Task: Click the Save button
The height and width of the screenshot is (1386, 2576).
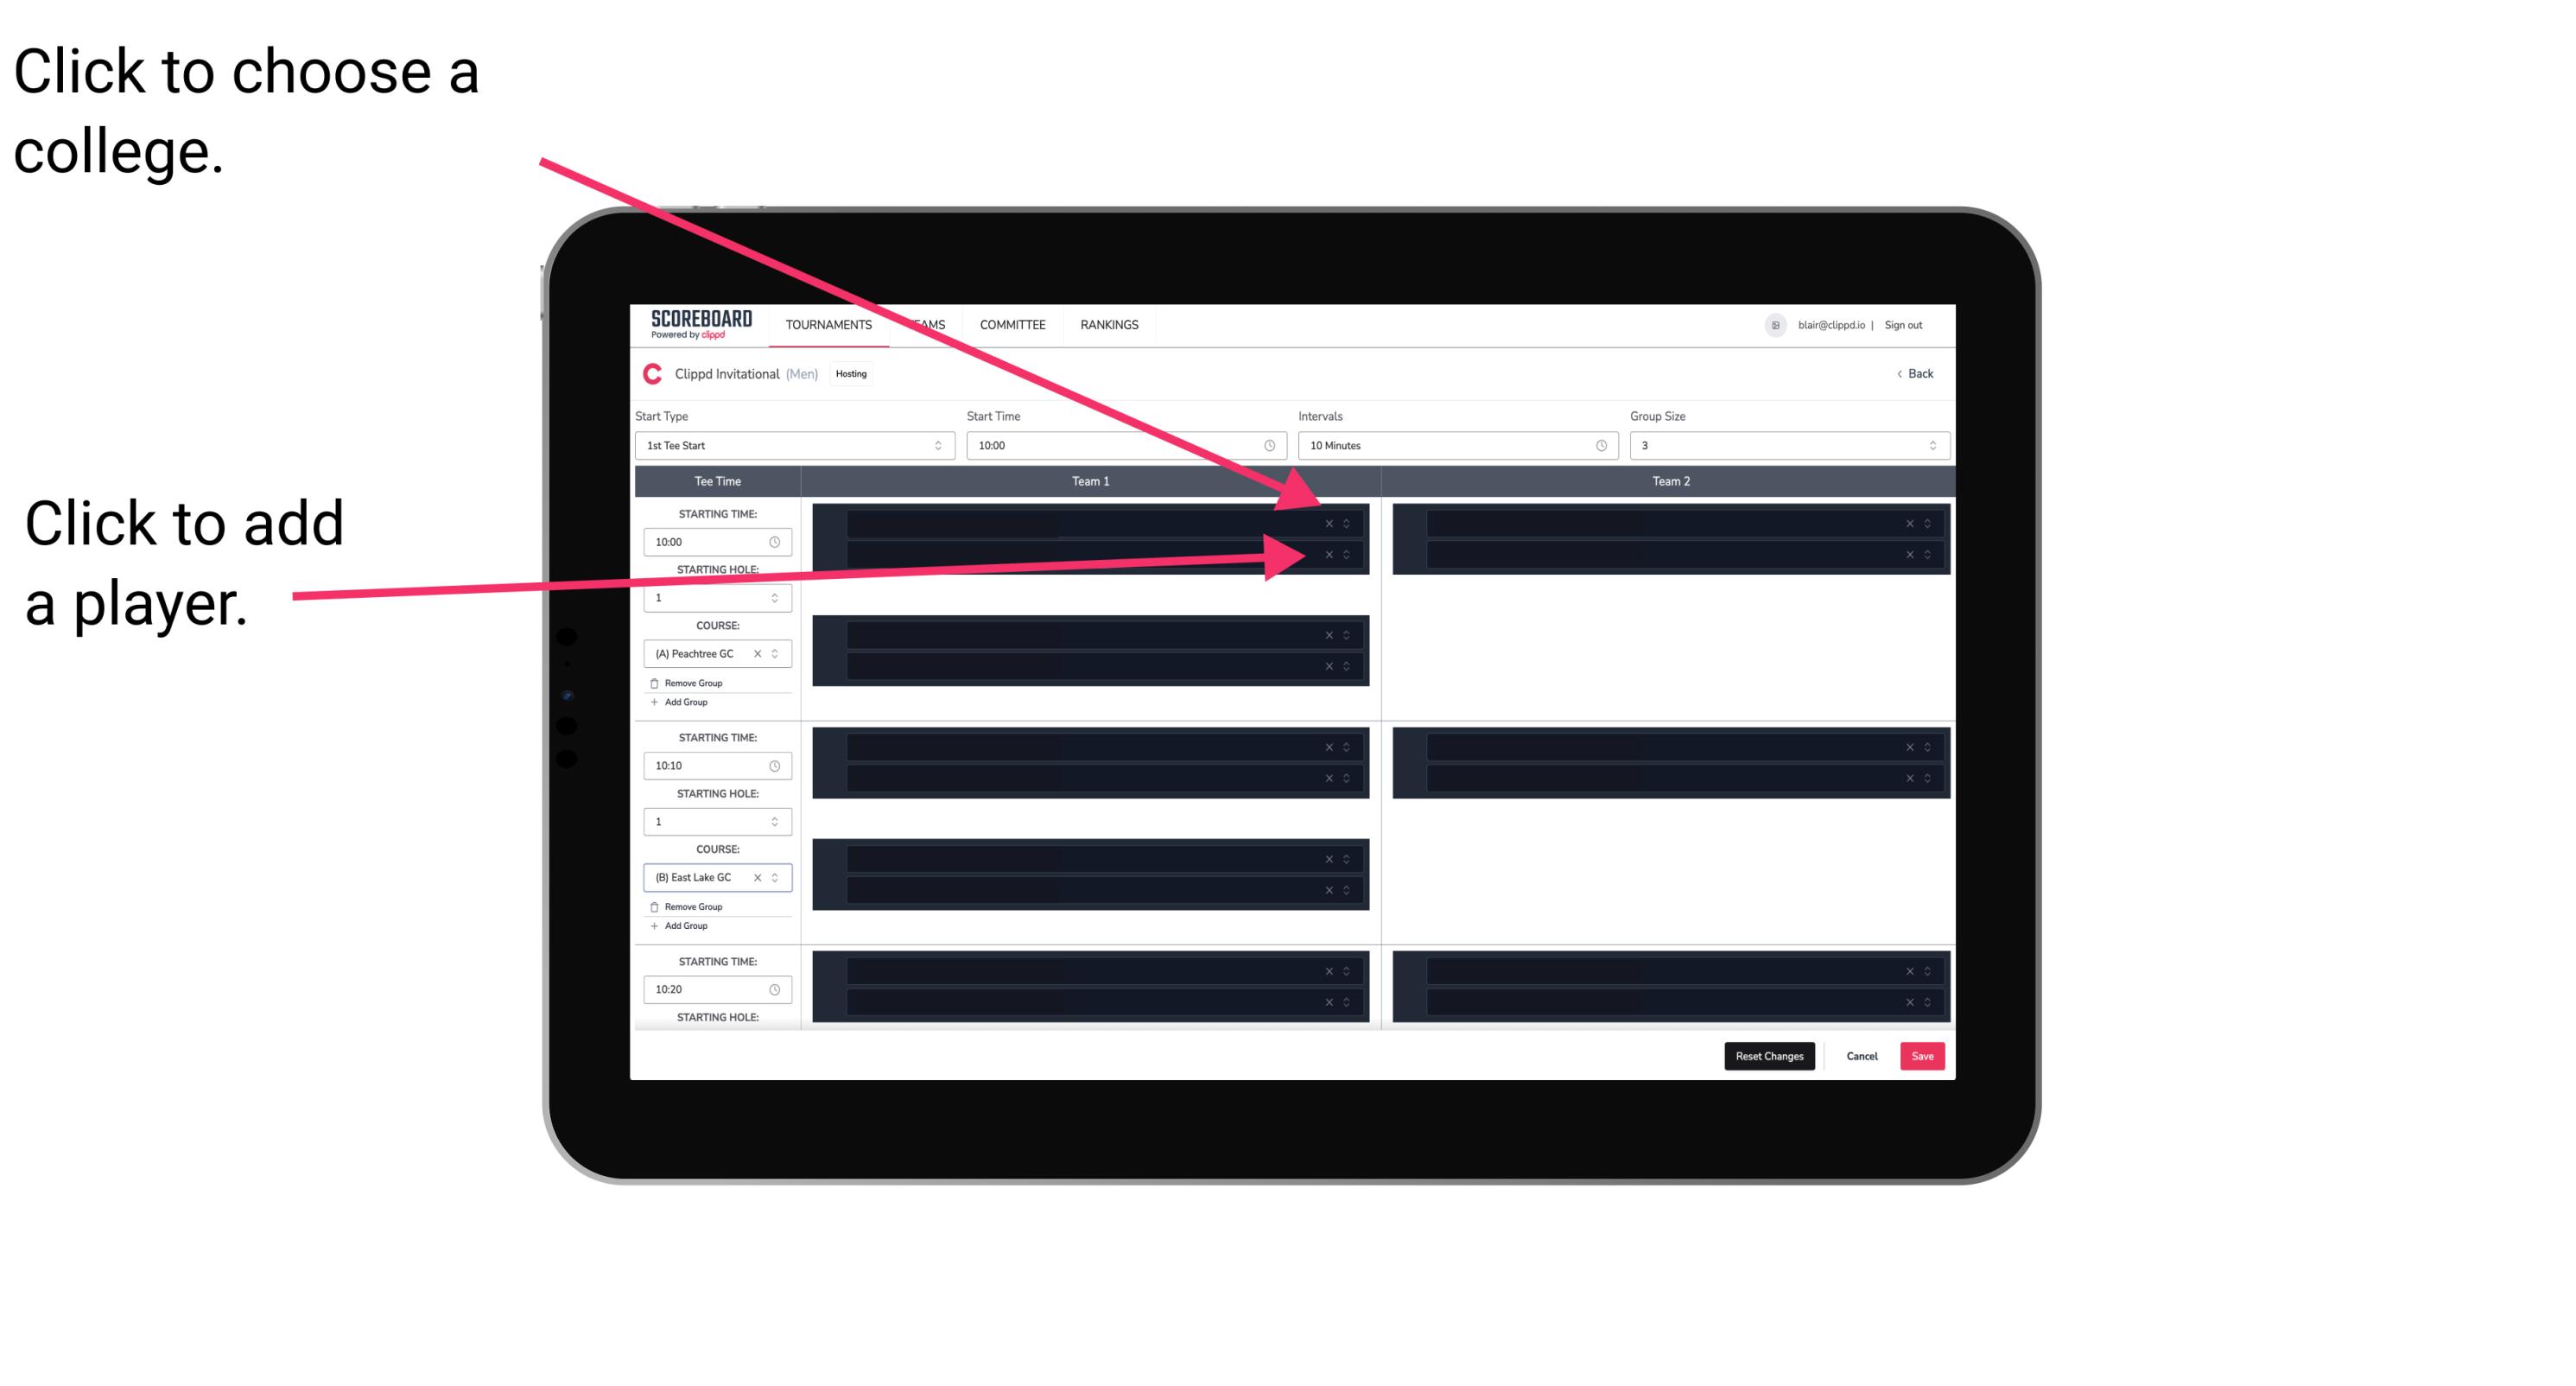Action: tap(1923, 1055)
